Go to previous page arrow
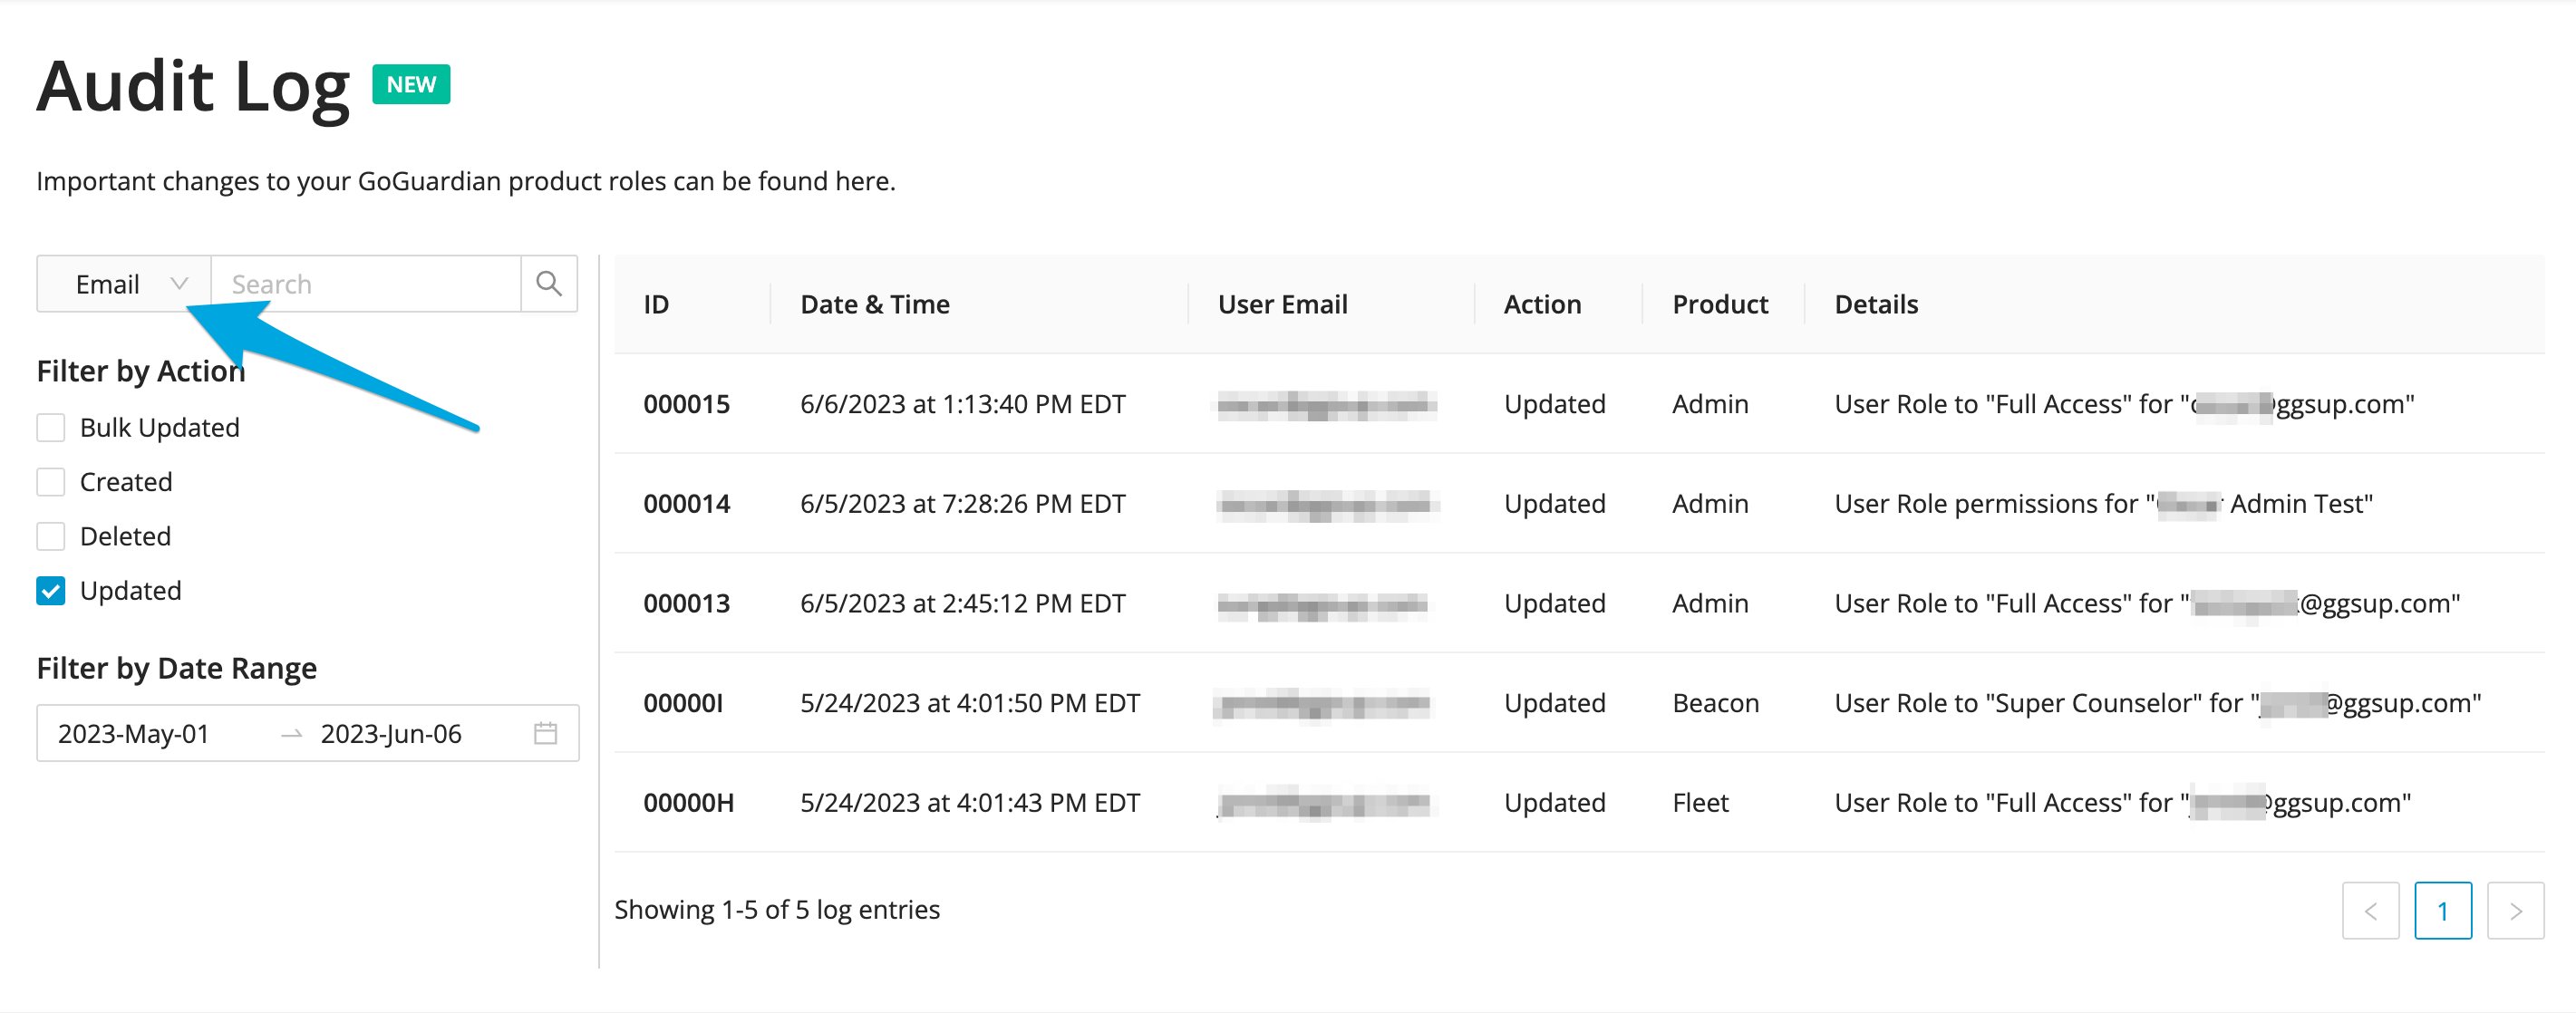 pyautogui.click(x=2370, y=910)
